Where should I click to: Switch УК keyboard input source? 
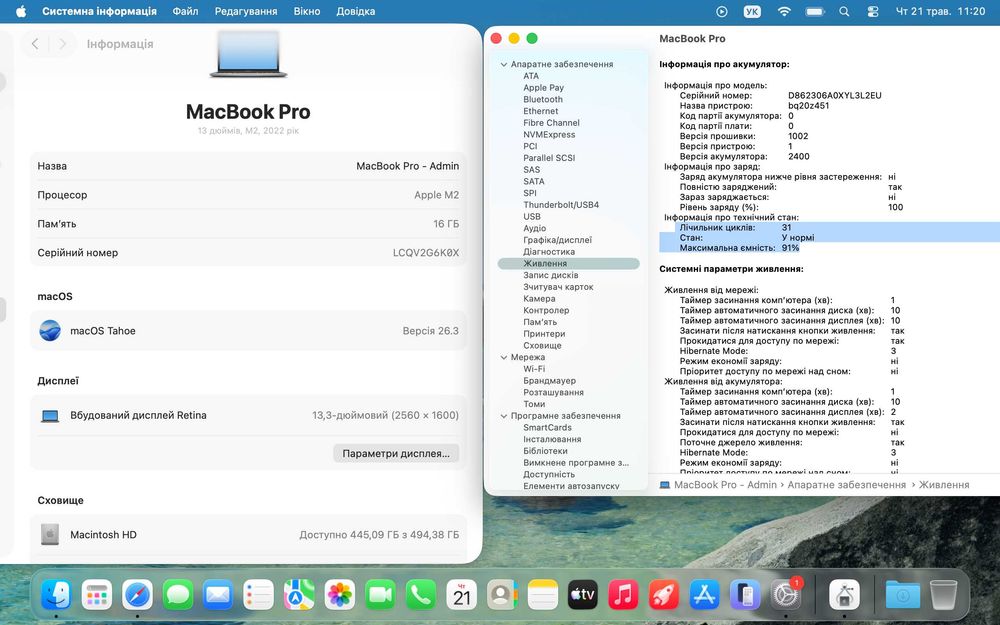tap(753, 11)
